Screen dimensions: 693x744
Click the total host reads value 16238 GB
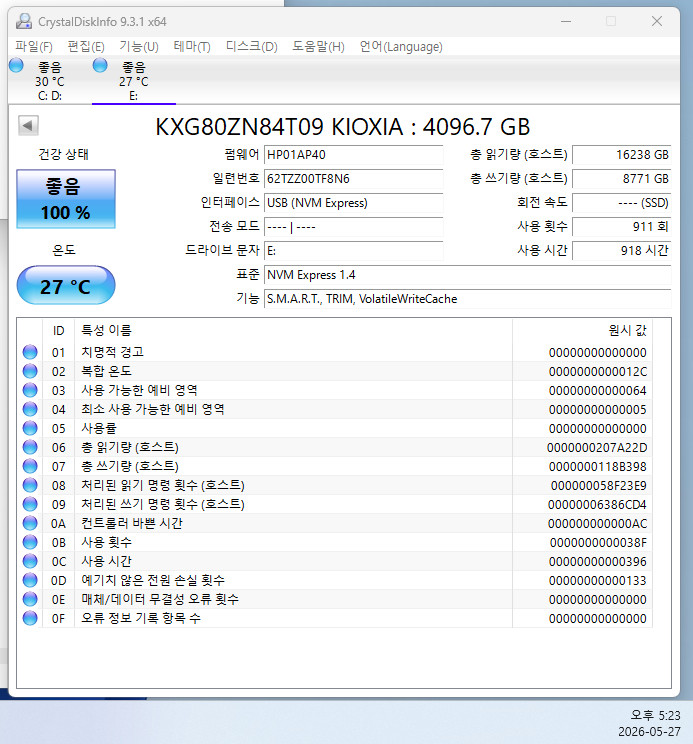coord(622,155)
